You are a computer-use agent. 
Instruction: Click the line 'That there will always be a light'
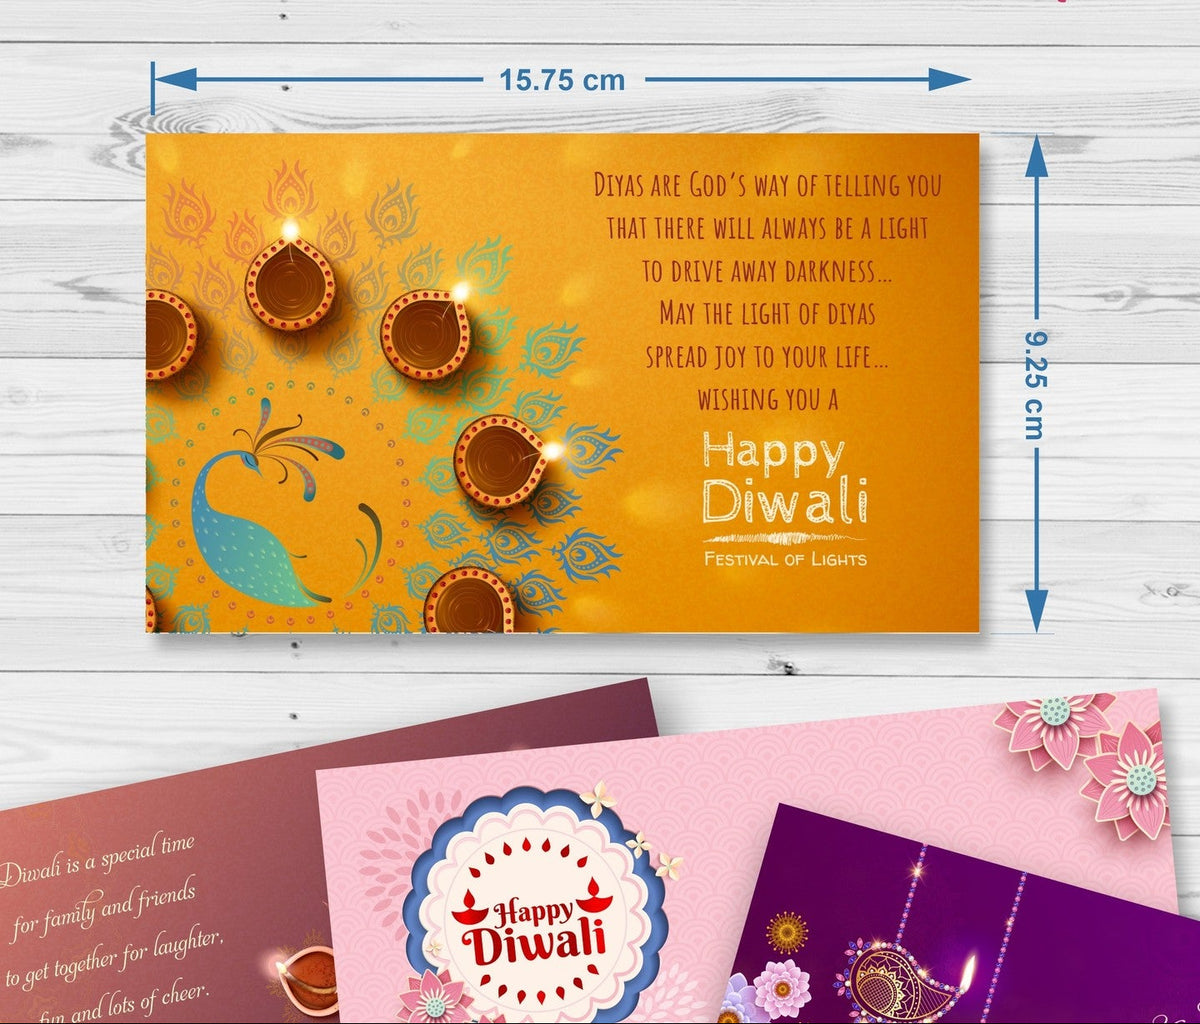768,228
